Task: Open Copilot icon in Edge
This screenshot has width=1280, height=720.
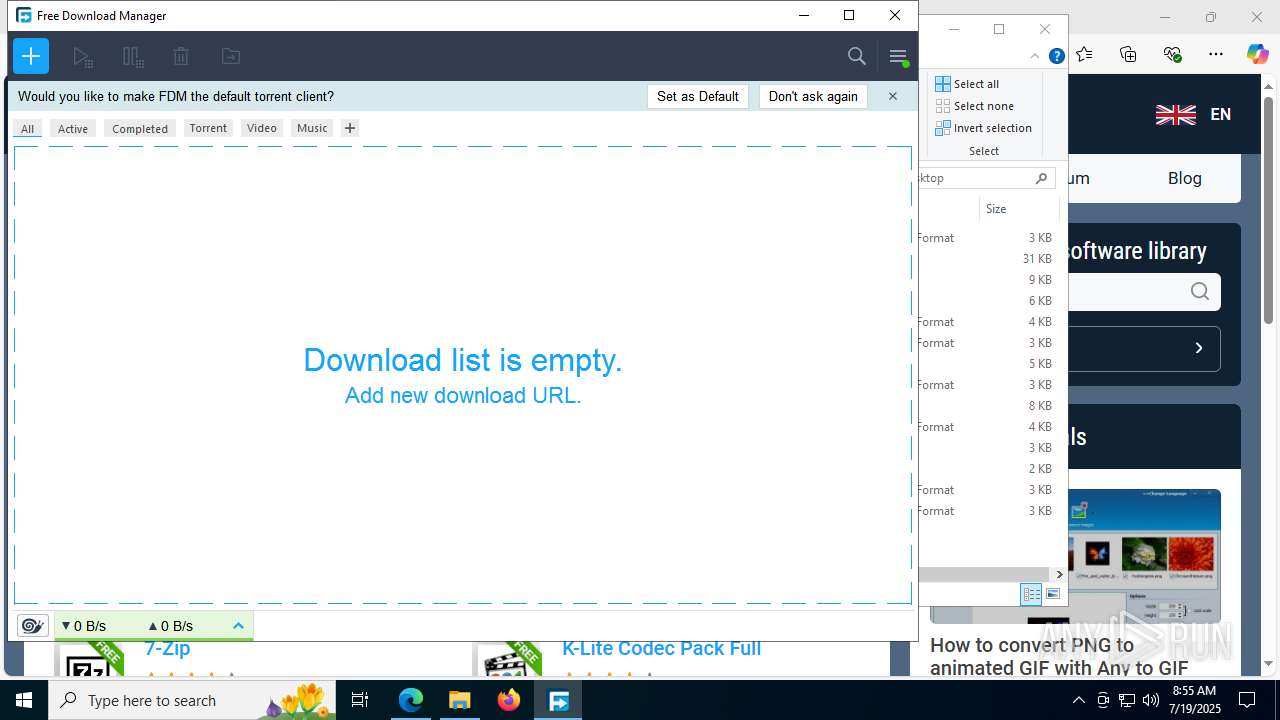Action: (1257, 54)
